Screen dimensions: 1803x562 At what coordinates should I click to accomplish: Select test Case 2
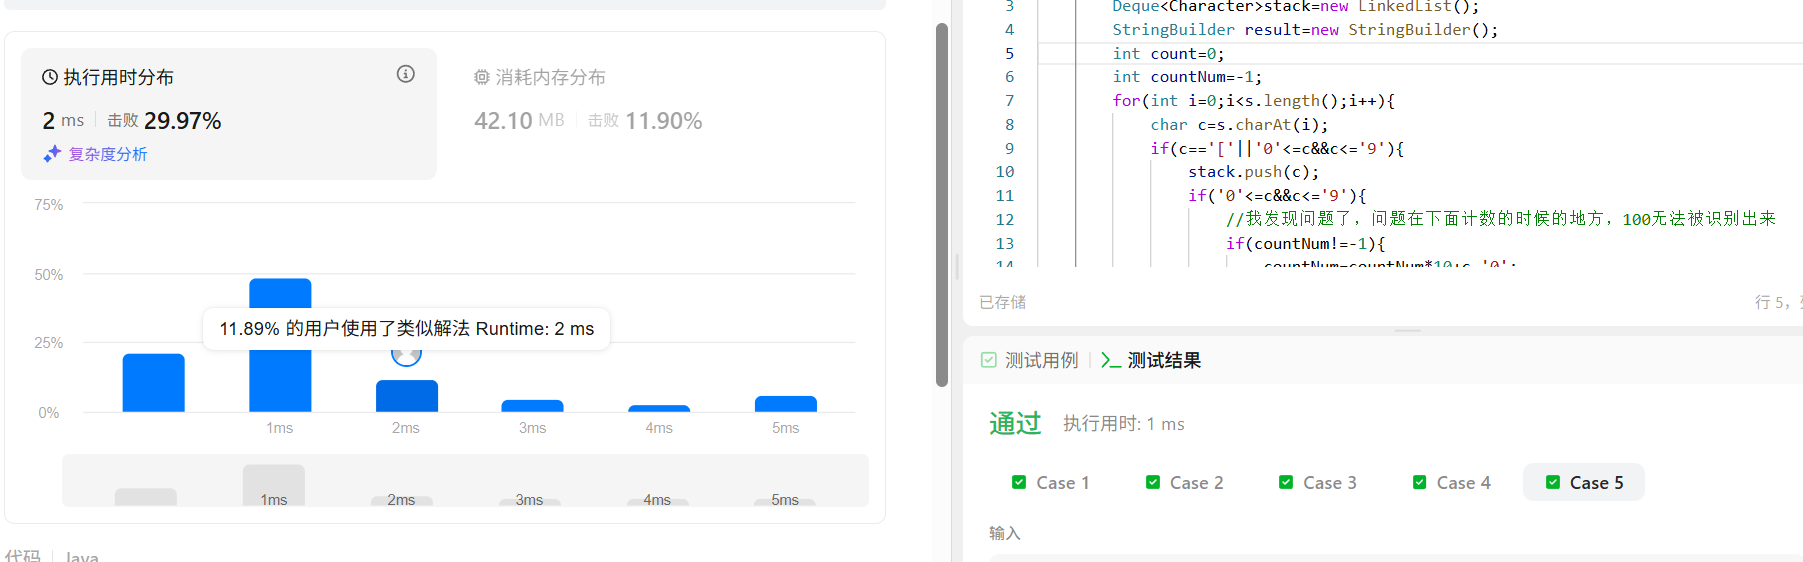click(1184, 483)
